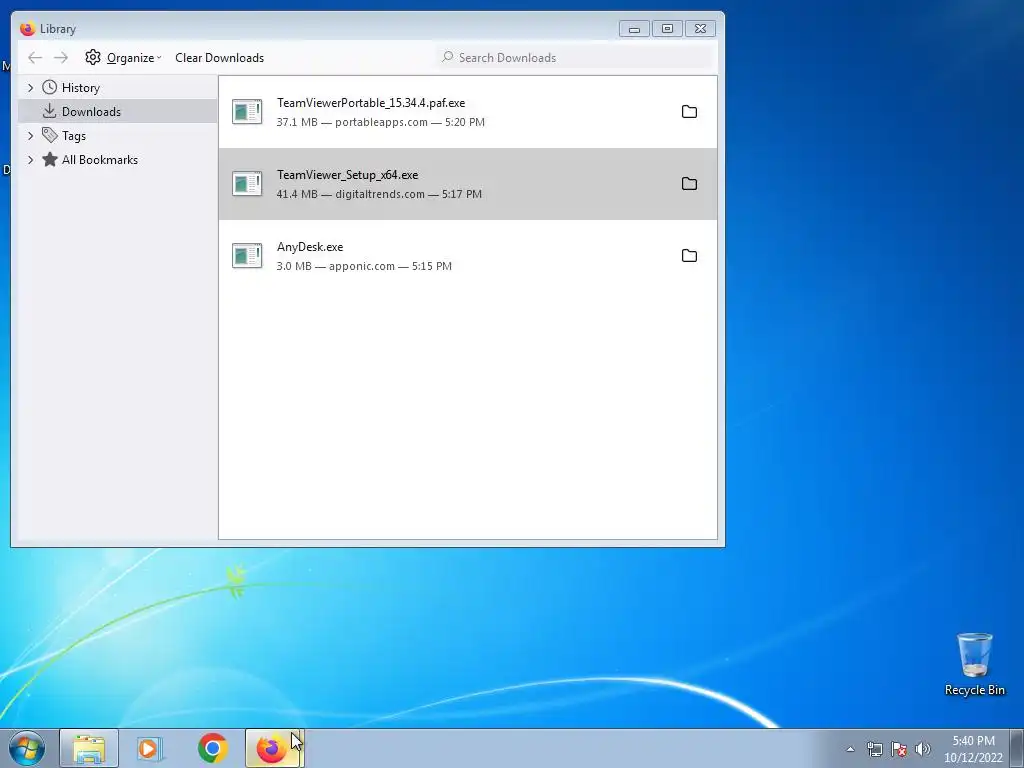This screenshot has width=1024, height=768.
Task: Click the volume speaker tray icon
Action: pyautogui.click(x=923, y=749)
